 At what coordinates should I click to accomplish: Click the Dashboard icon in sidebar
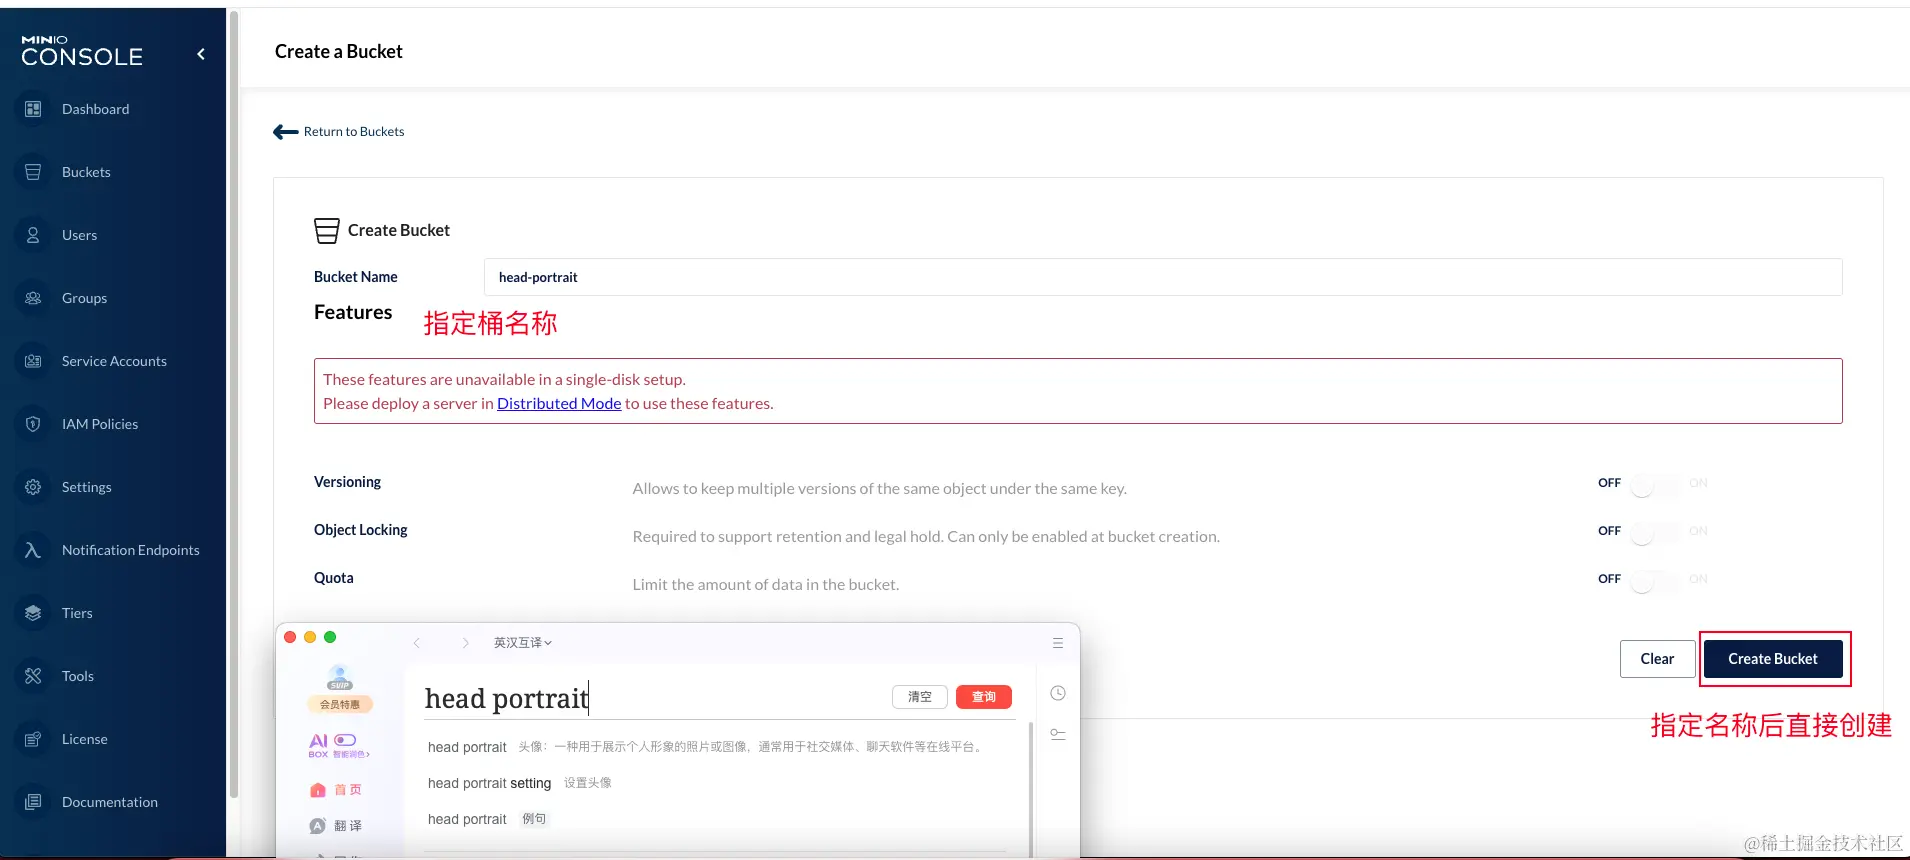pyautogui.click(x=33, y=109)
